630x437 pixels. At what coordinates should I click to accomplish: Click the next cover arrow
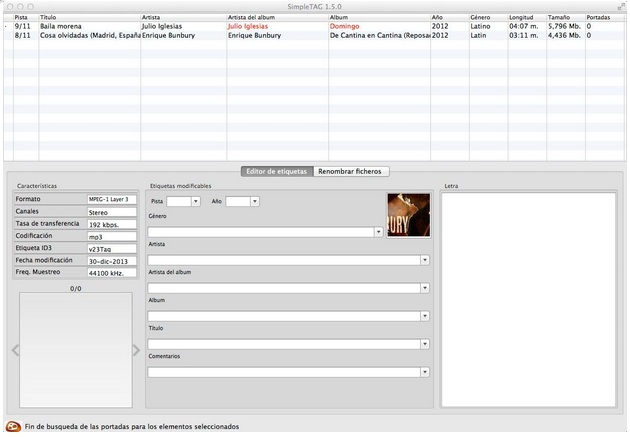pos(136,350)
